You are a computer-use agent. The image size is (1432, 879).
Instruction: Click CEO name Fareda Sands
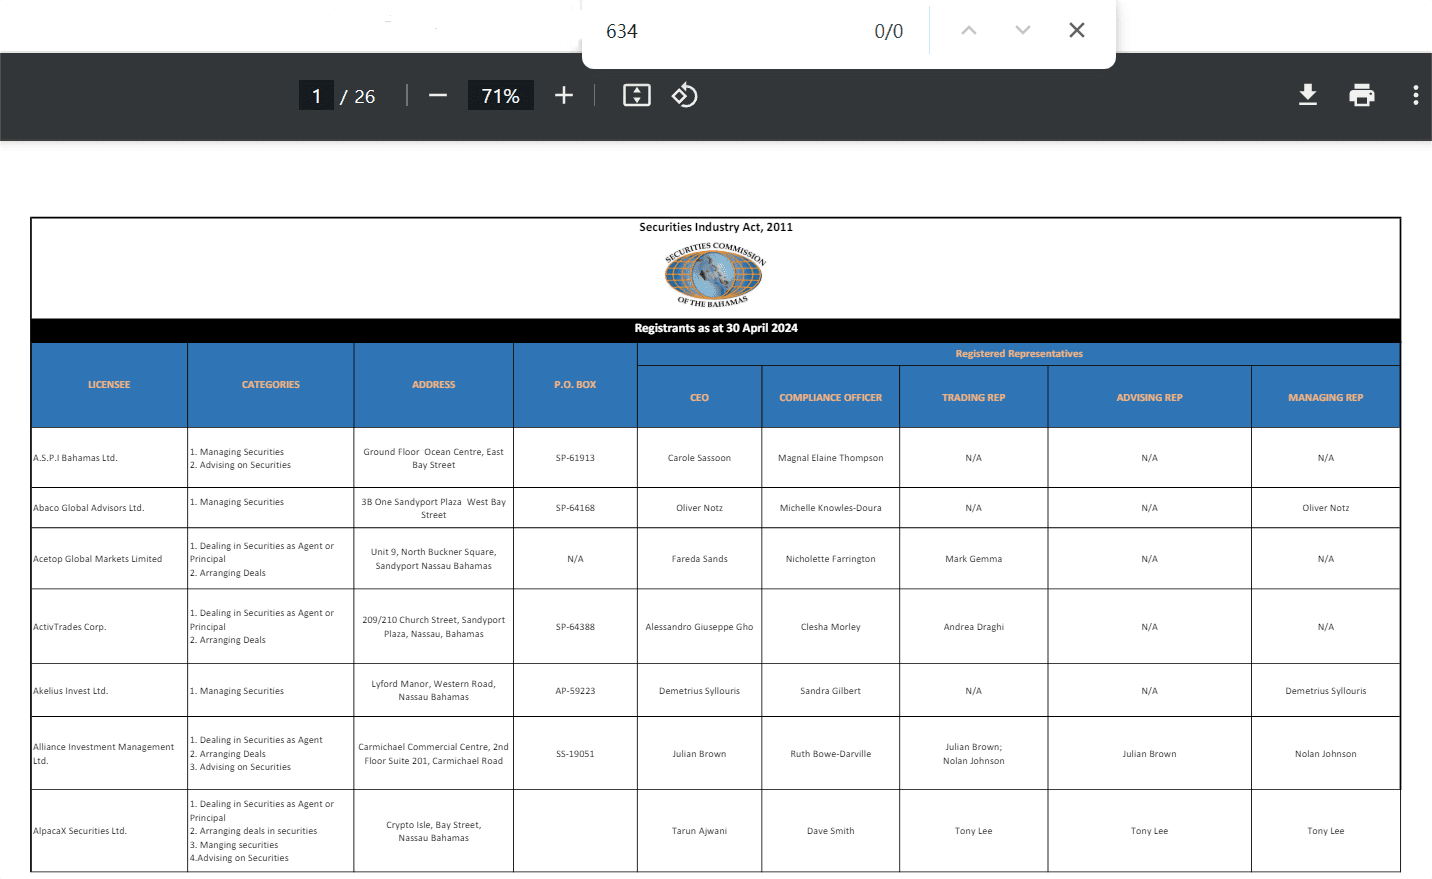pyautogui.click(x=700, y=559)
